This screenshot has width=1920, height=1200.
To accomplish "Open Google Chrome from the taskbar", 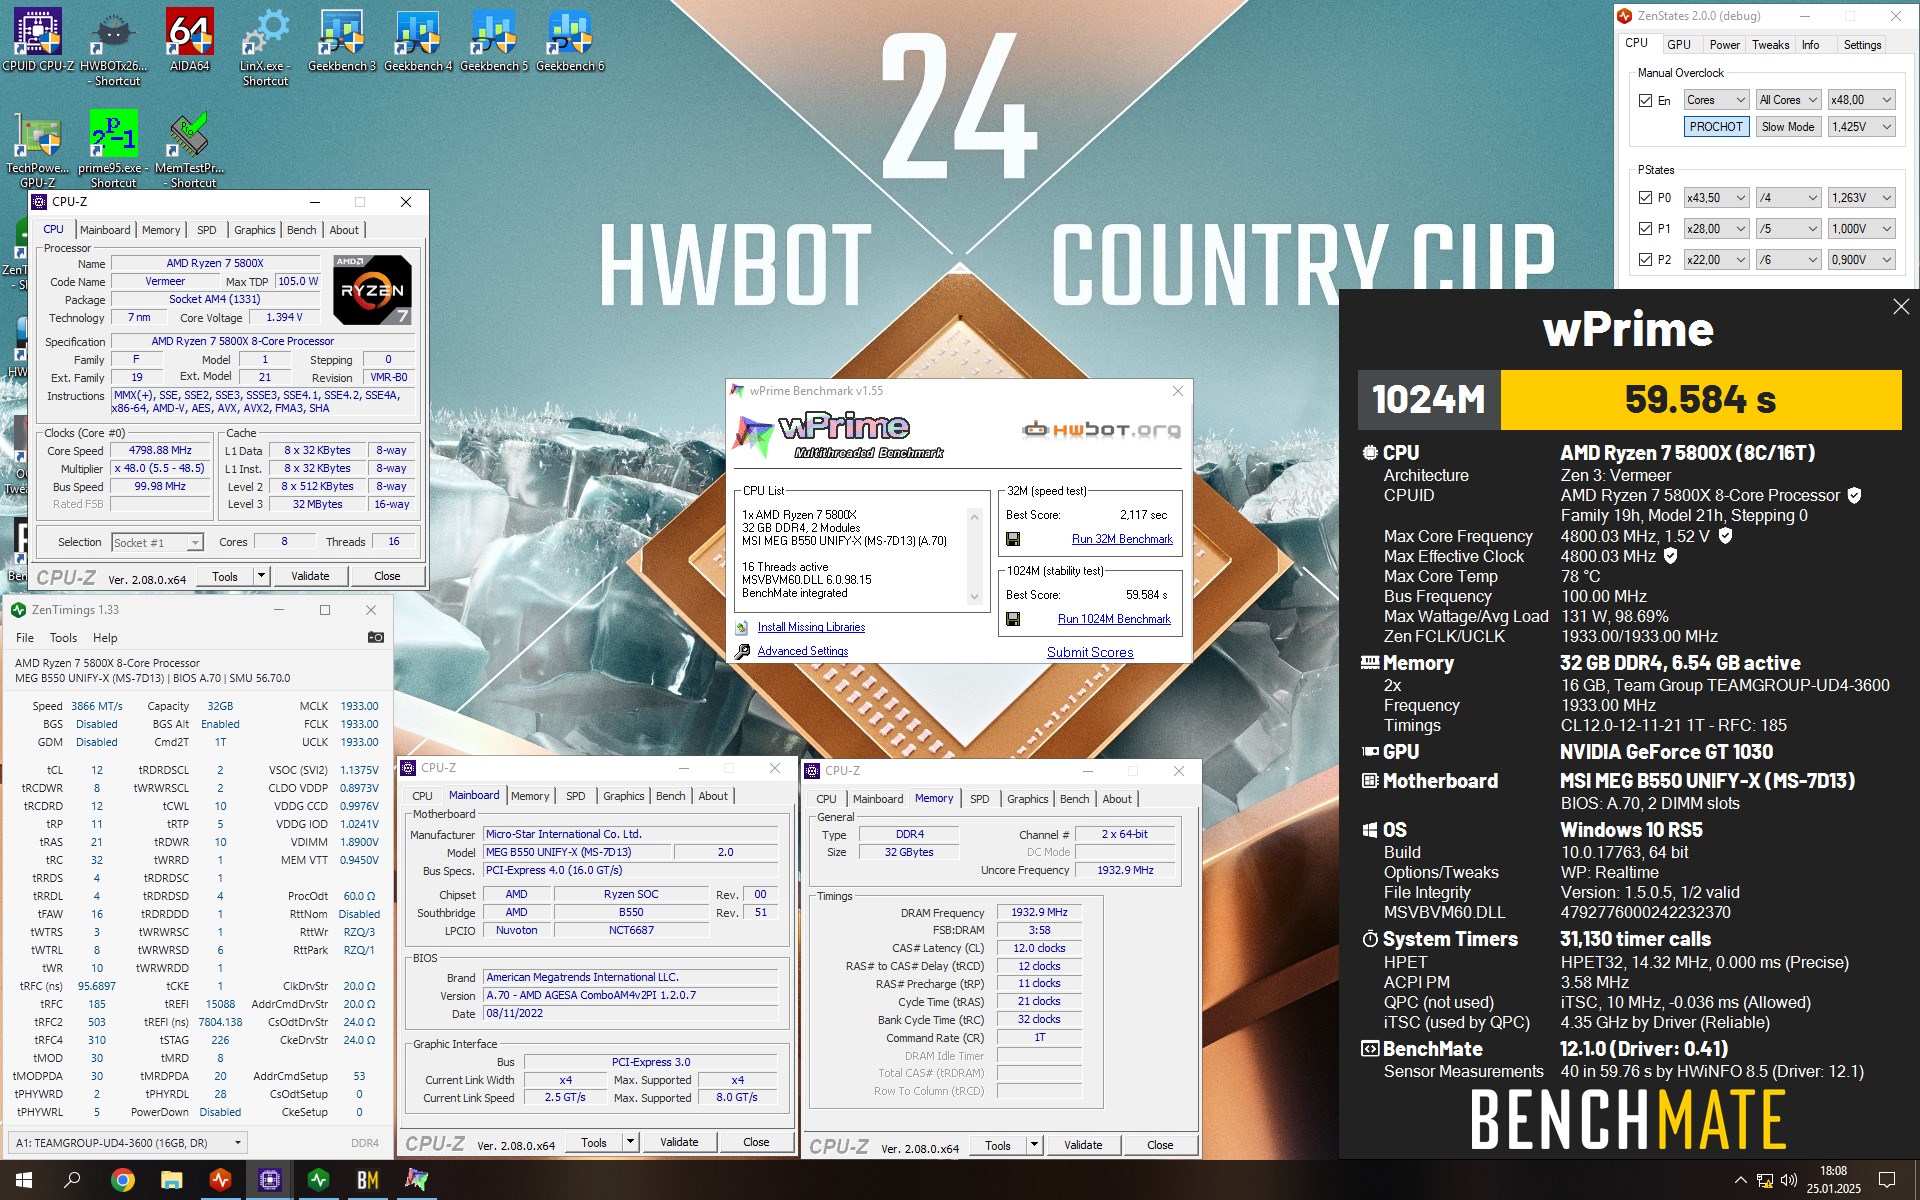I will tap(122, 1180).
